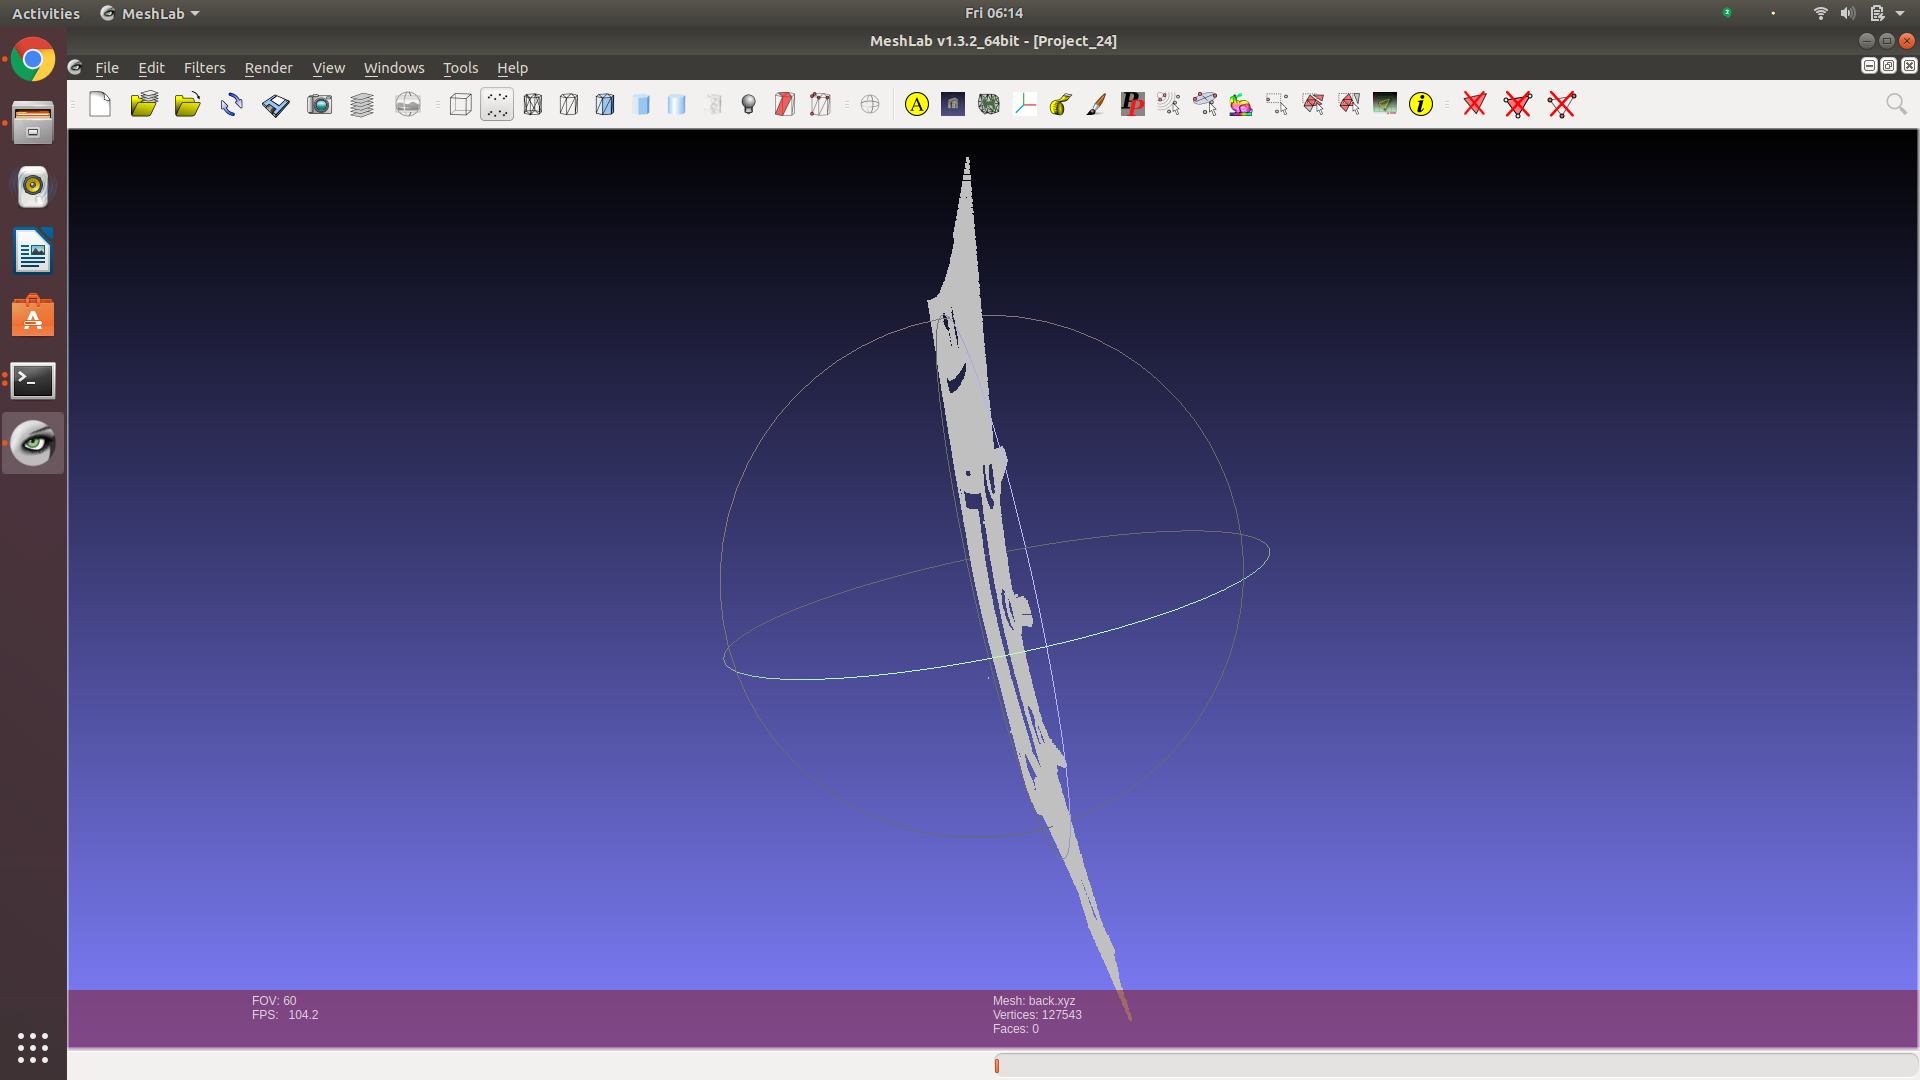The image size is (1920, 1080).
Task: Expand the Activities overview
Action: point(46,13)
